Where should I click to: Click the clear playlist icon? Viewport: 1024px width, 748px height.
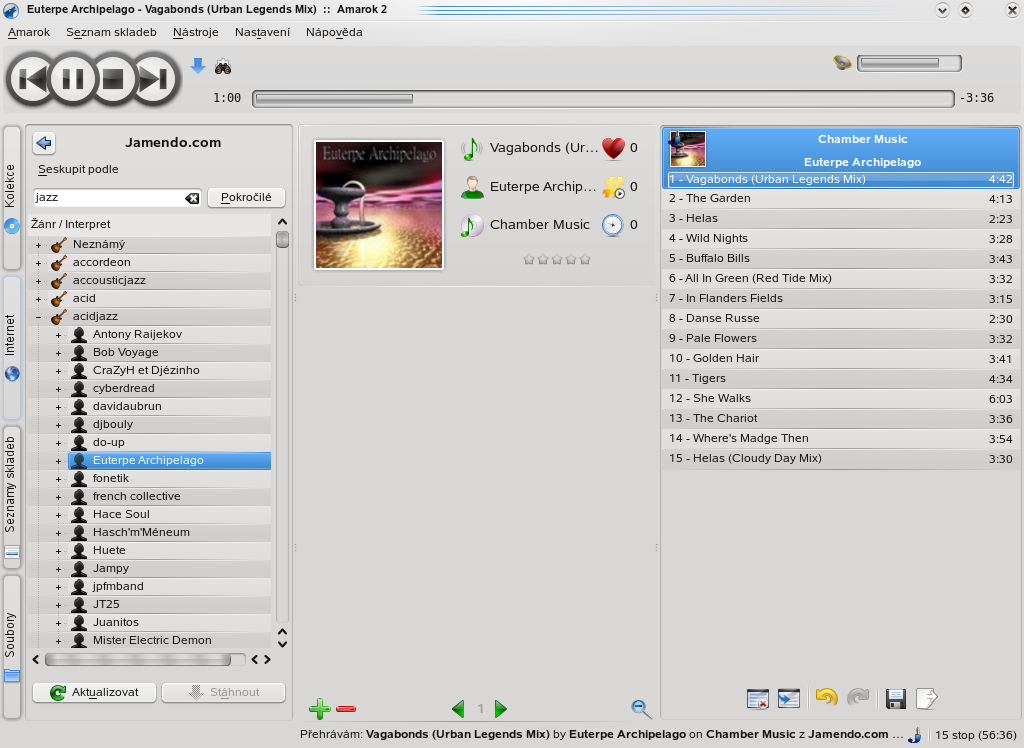tap(758, 699)
